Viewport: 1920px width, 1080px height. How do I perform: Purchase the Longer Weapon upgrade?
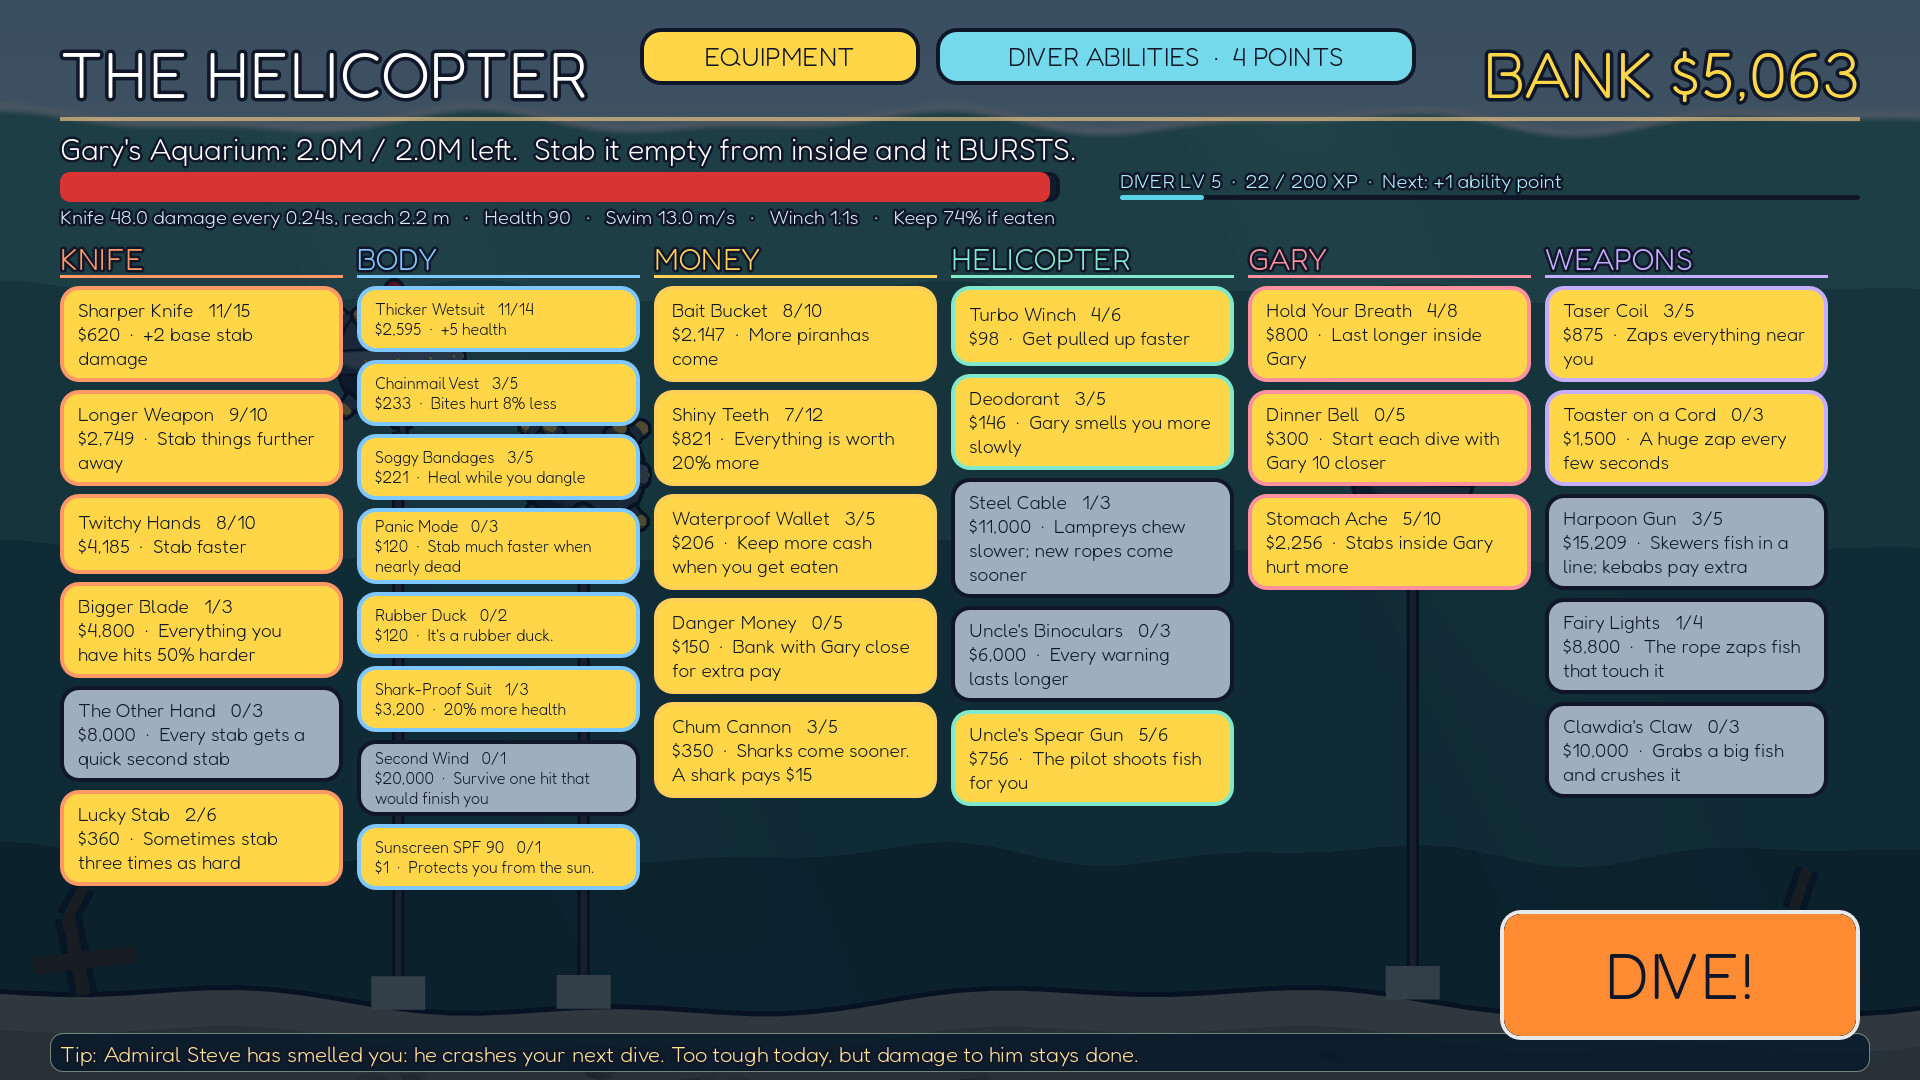coord(201,438)
